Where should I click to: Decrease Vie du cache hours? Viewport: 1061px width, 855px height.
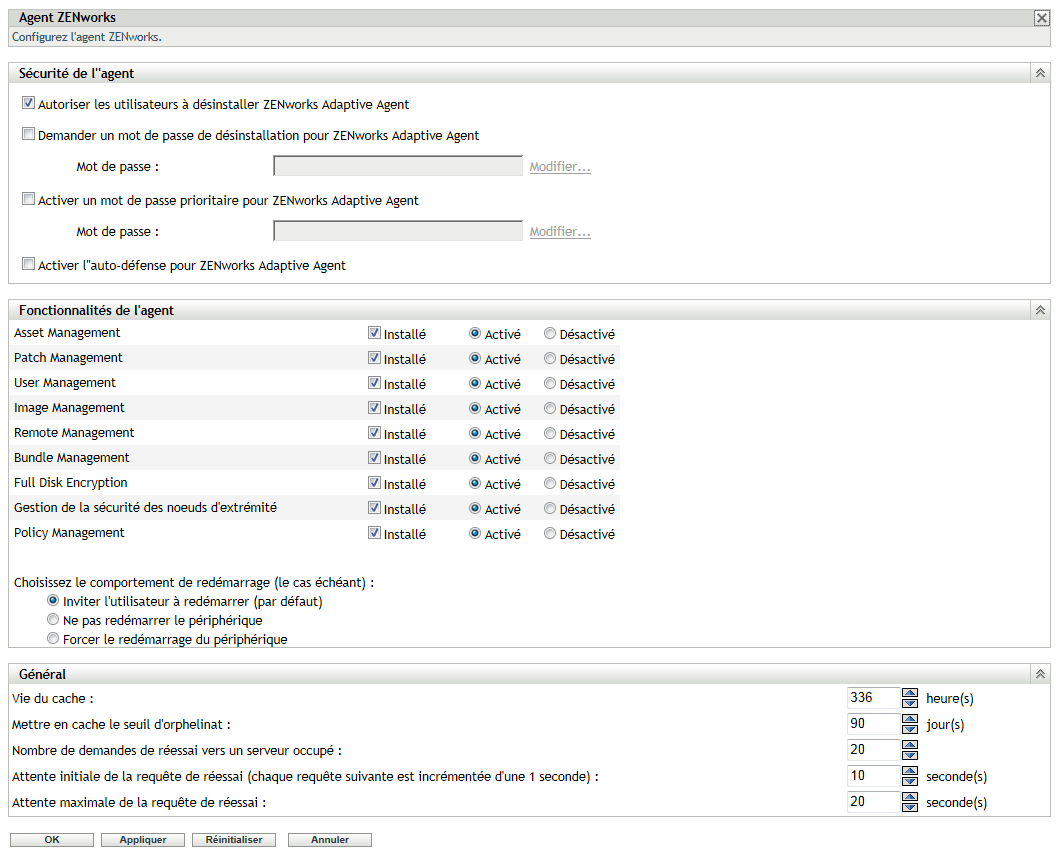click(910, 703)
